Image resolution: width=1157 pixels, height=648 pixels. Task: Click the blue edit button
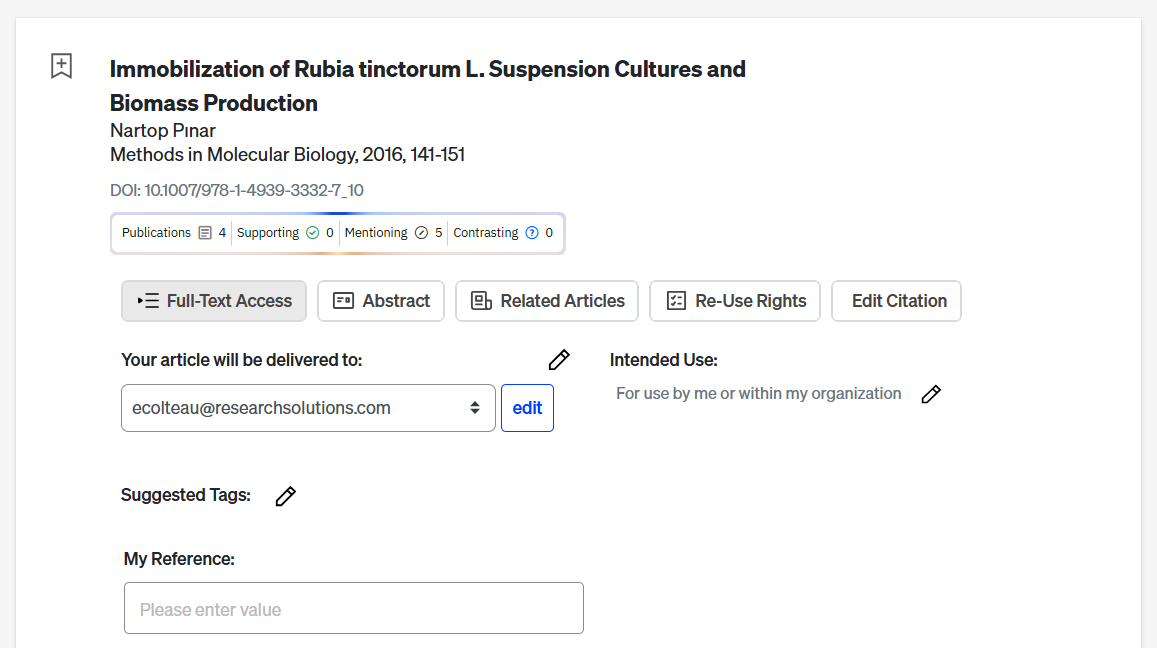(x=527, y=408)
